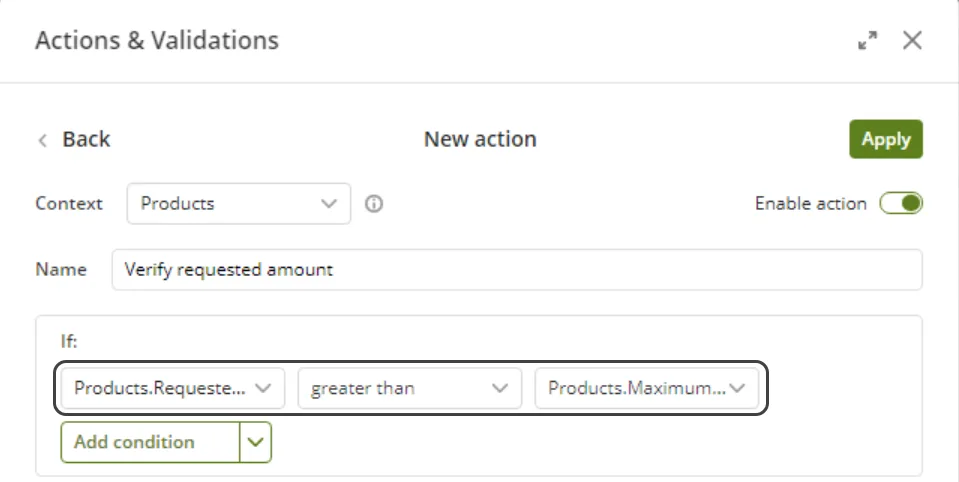Open the Context Products dropdown
This screenshot has height=482, width=959.
tap(239, 203)
